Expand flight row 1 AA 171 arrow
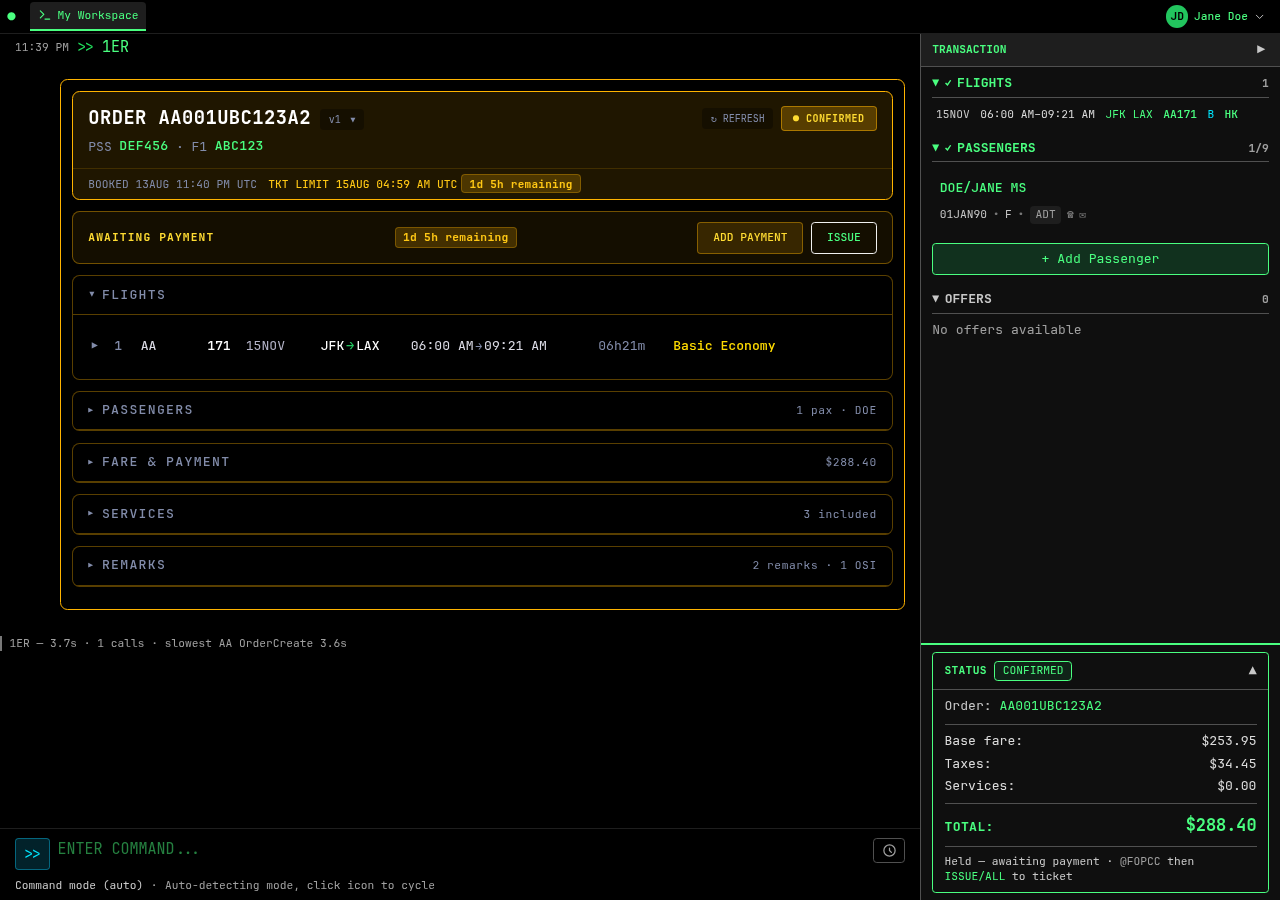1280x900 pixels. (95, 345)
